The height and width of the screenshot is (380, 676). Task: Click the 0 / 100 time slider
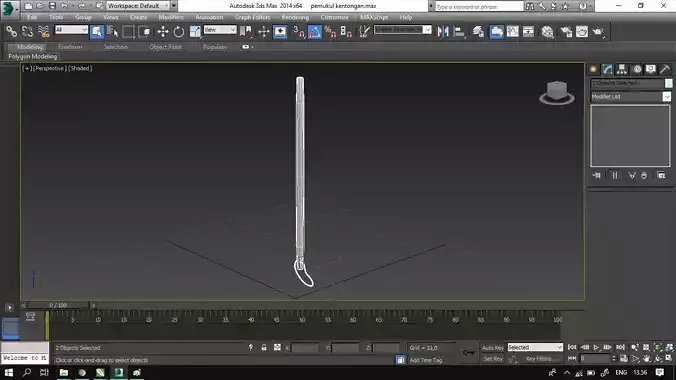tap(58, 305)
